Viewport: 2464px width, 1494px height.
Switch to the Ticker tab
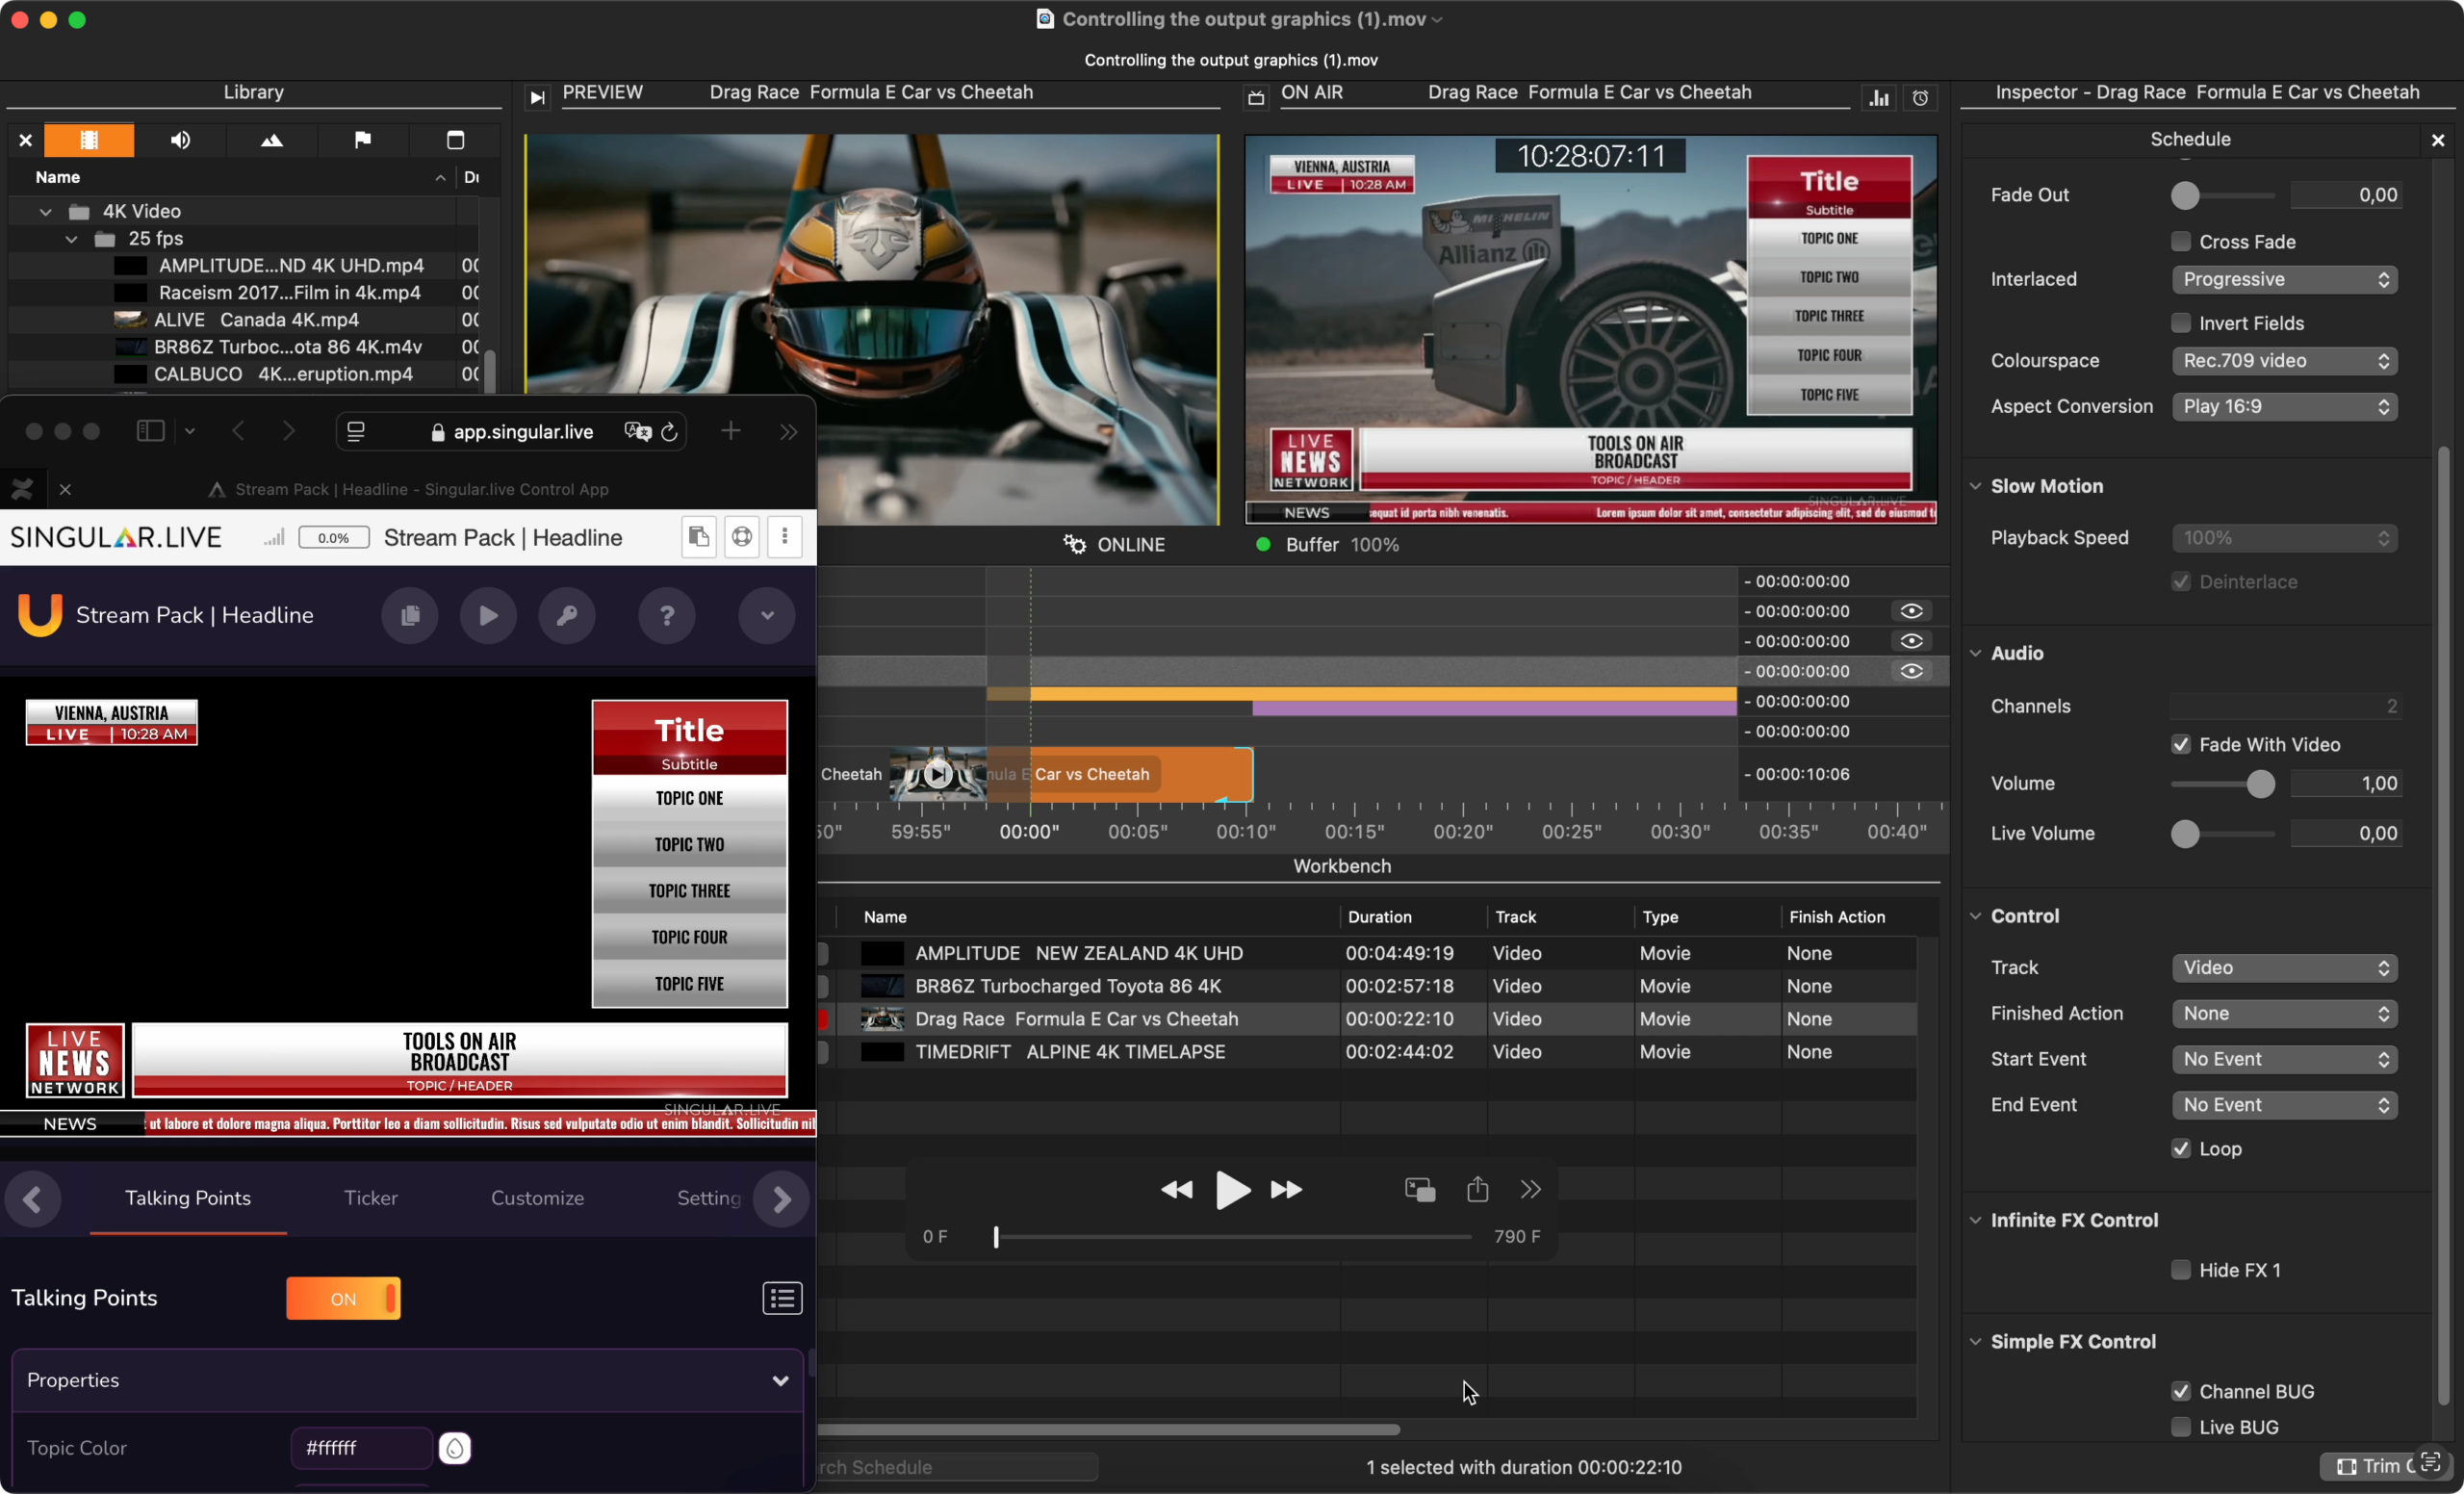[x=370, y=1198]
